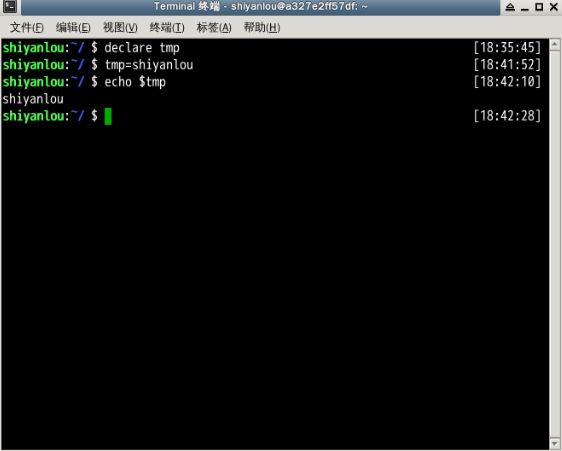Screen dimensions: 562x451
Task: Click the roll-up window icon
Action: tap(510, 7)
